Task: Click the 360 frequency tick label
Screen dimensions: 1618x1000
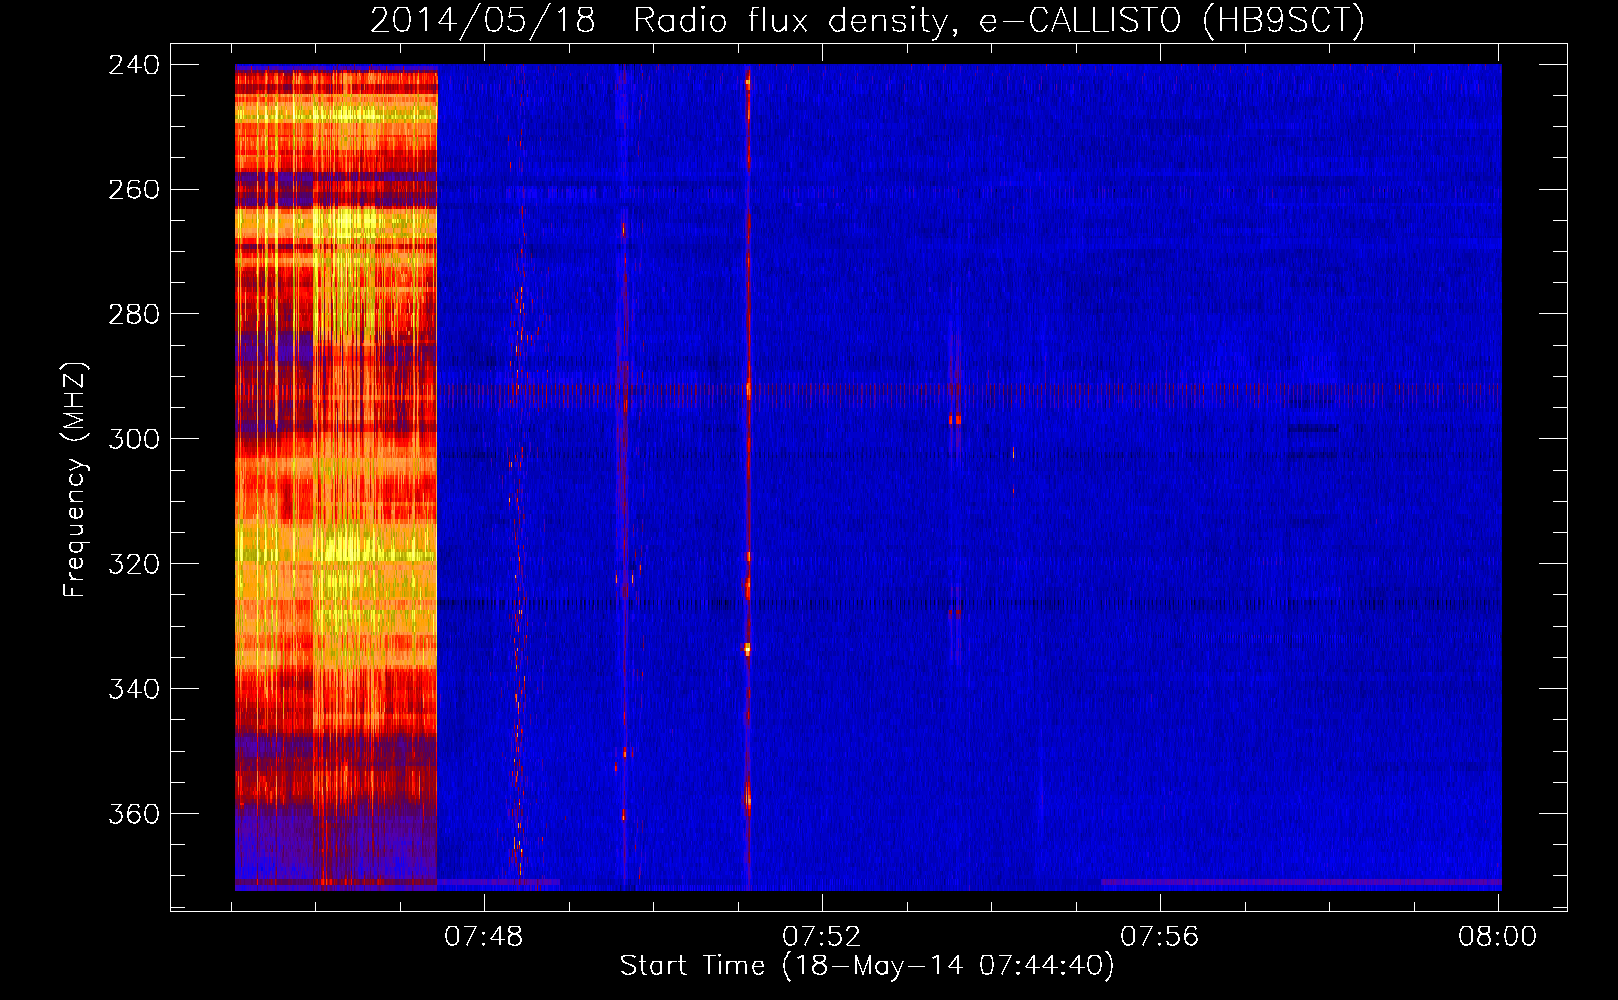Action: point(134,815)
